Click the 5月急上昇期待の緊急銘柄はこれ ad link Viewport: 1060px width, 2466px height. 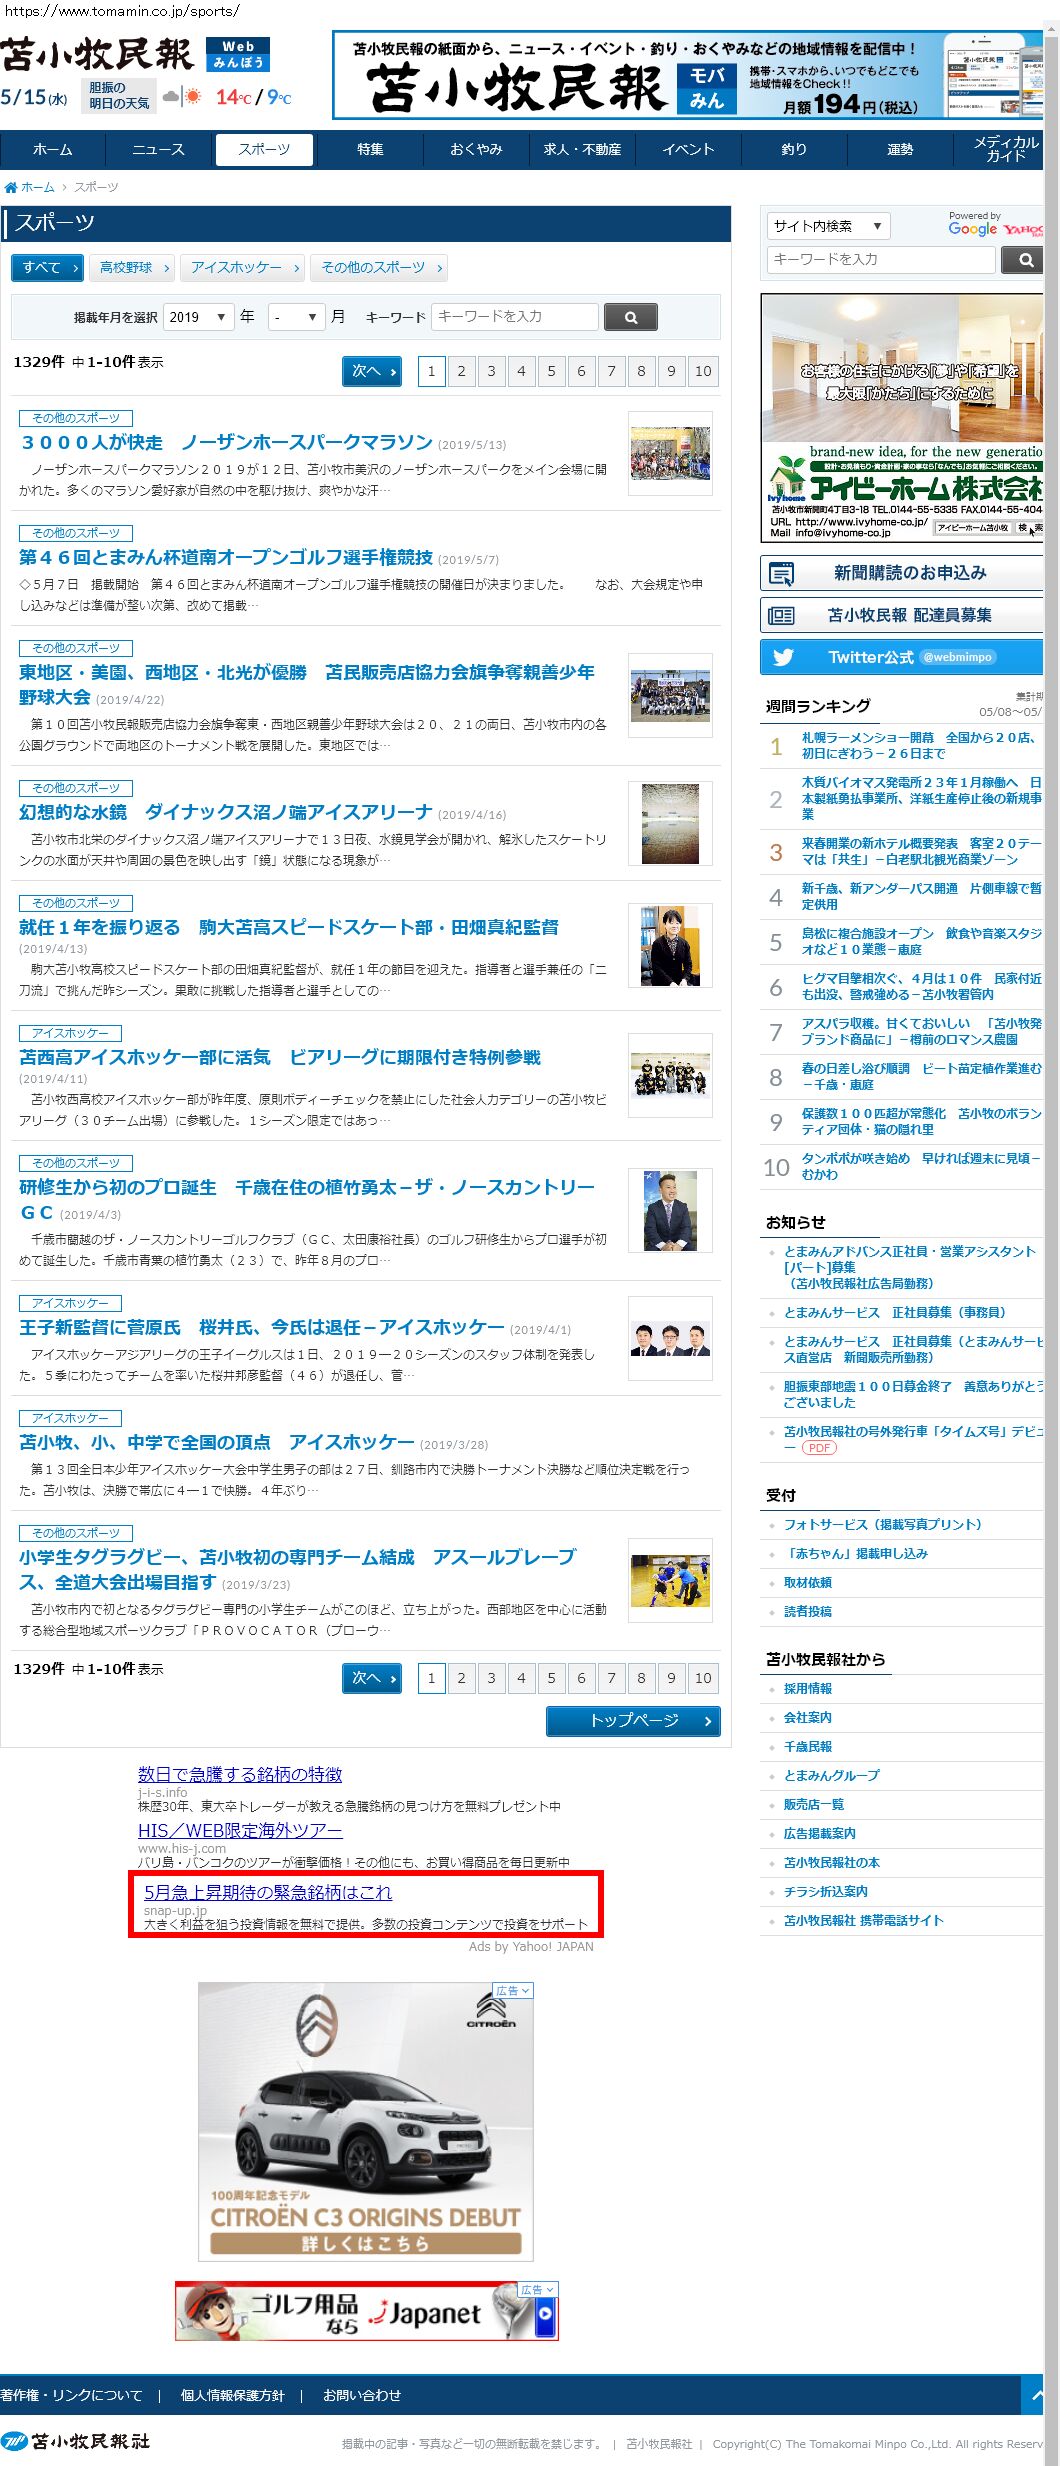(268, 1892)
